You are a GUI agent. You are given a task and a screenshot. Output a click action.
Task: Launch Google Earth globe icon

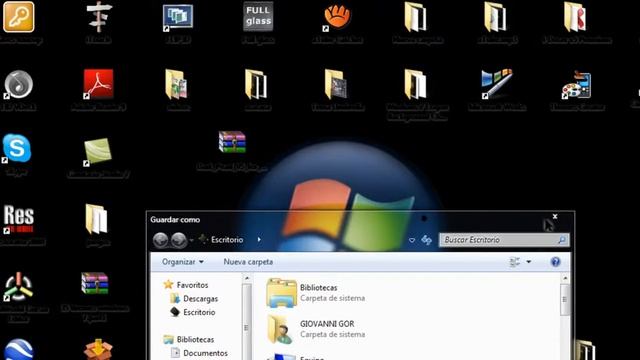(x=18, y=350)
